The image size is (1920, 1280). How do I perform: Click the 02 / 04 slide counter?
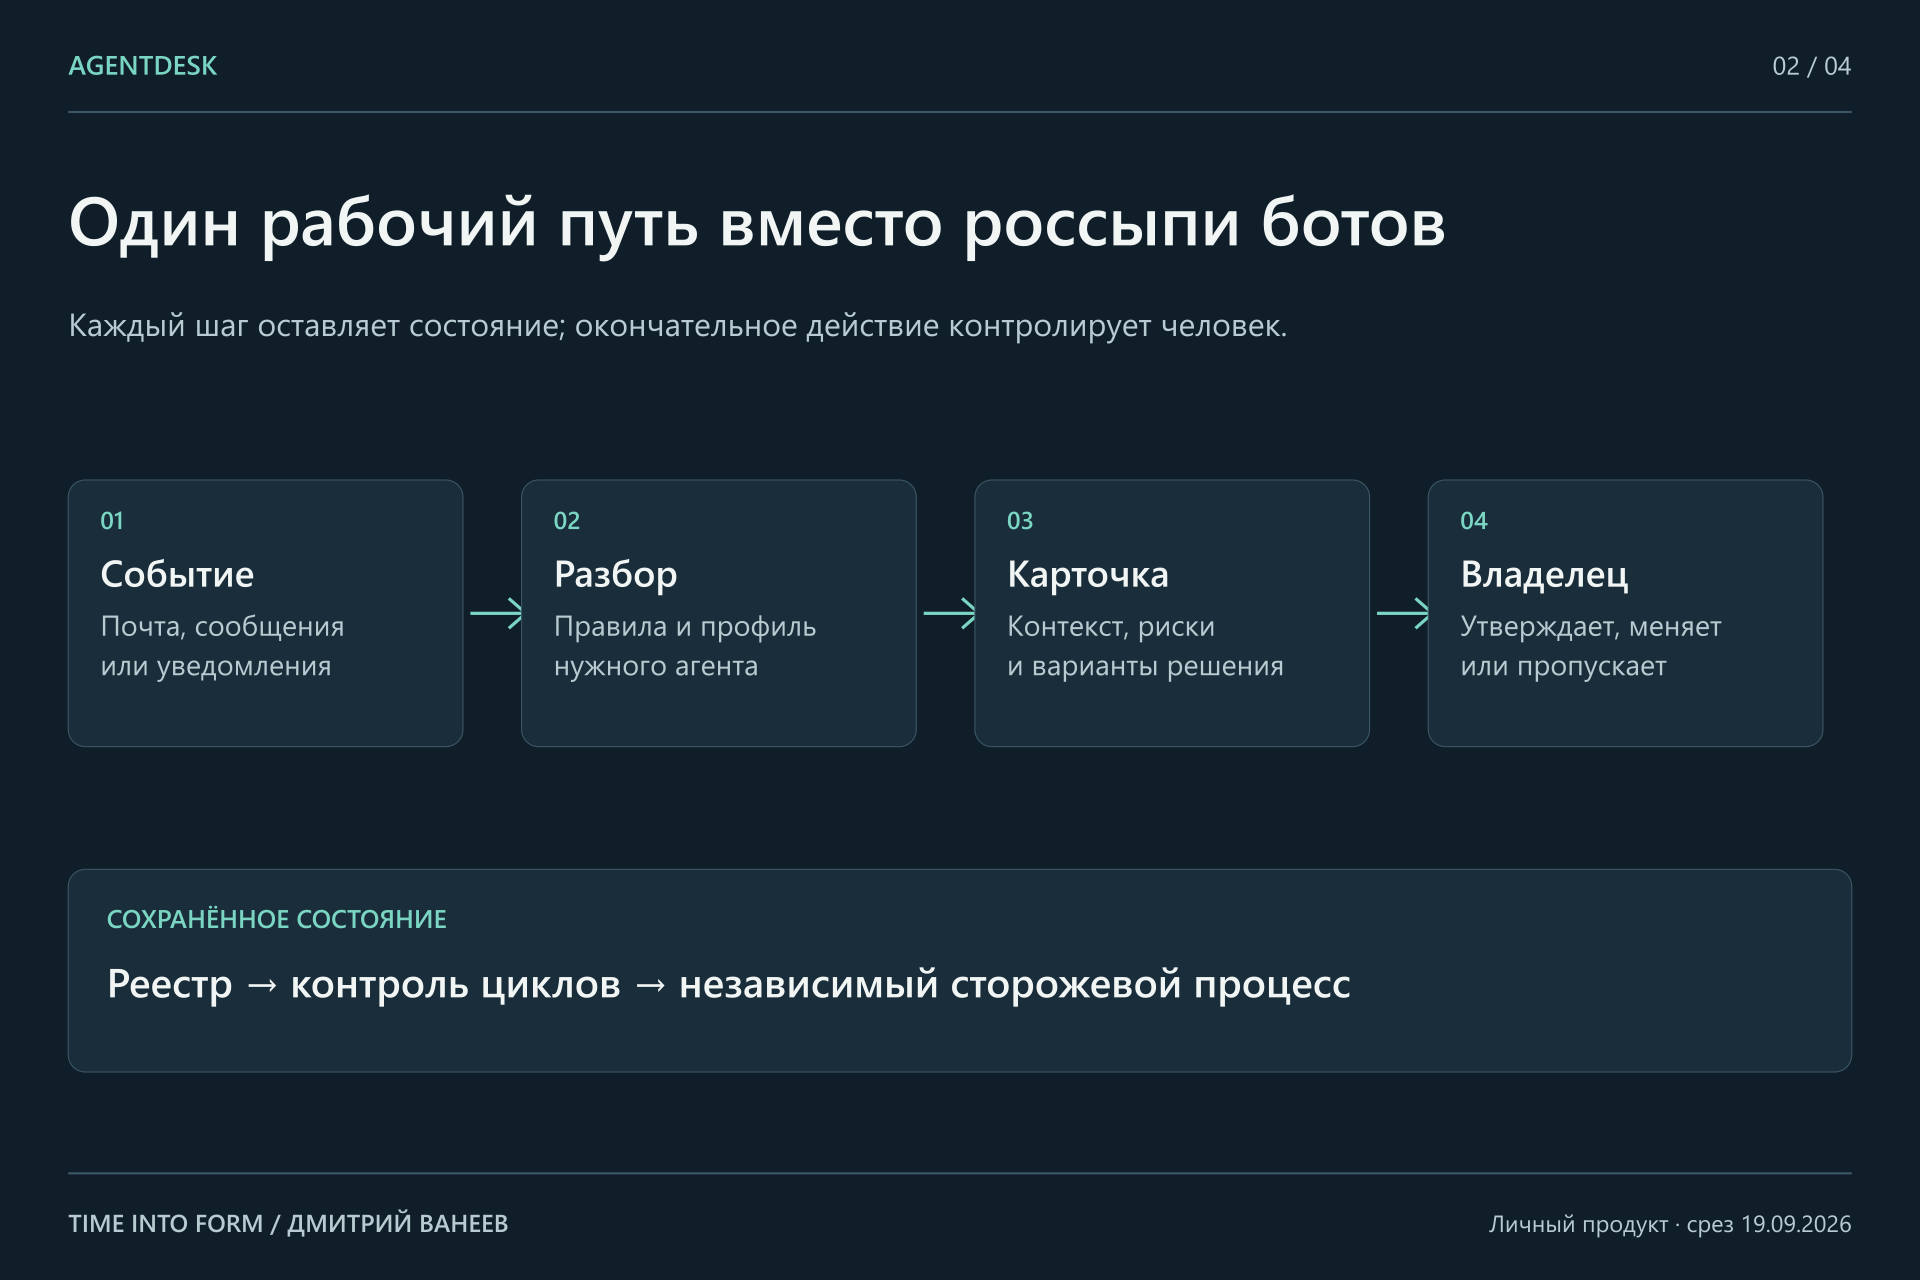tap(1811, 66)
